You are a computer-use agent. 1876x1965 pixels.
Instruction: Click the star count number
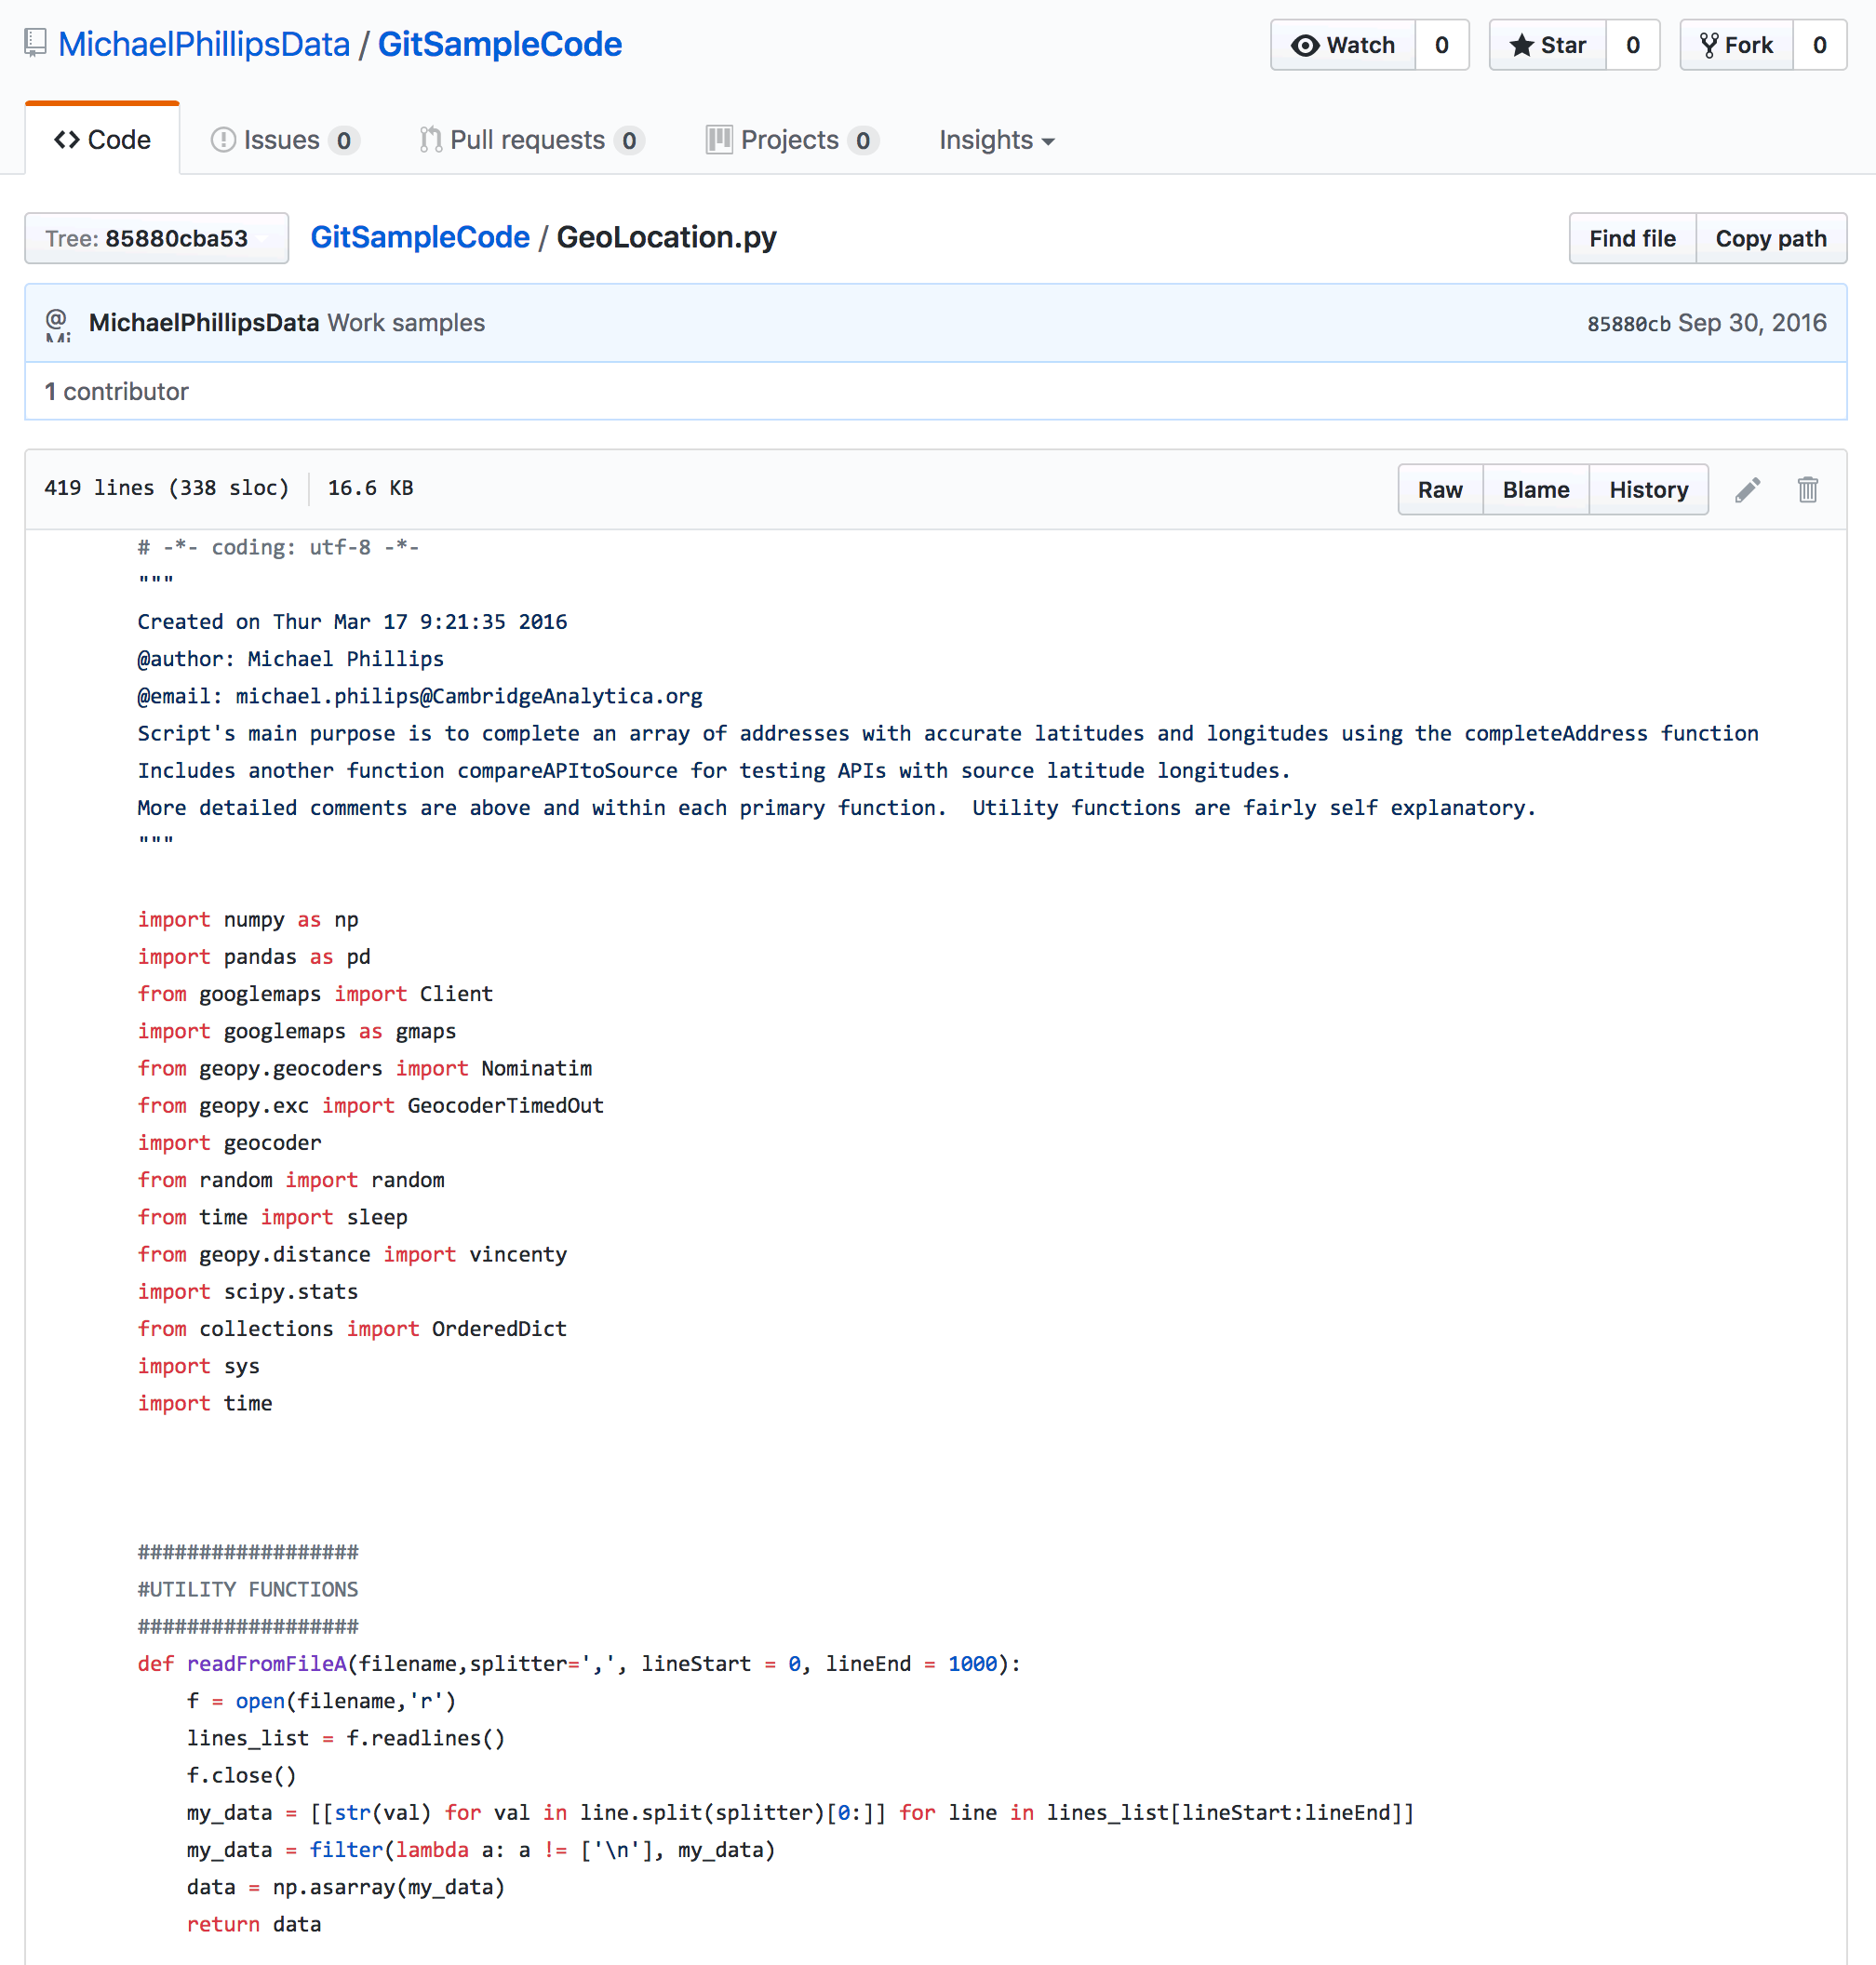(1632, 45)
